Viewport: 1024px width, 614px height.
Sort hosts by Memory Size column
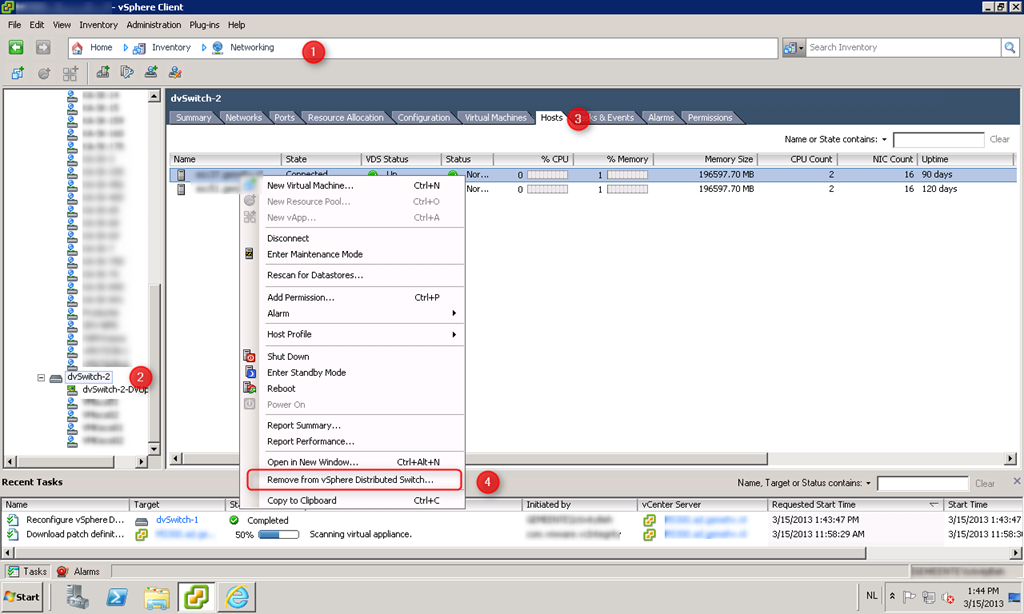point(705,159)
